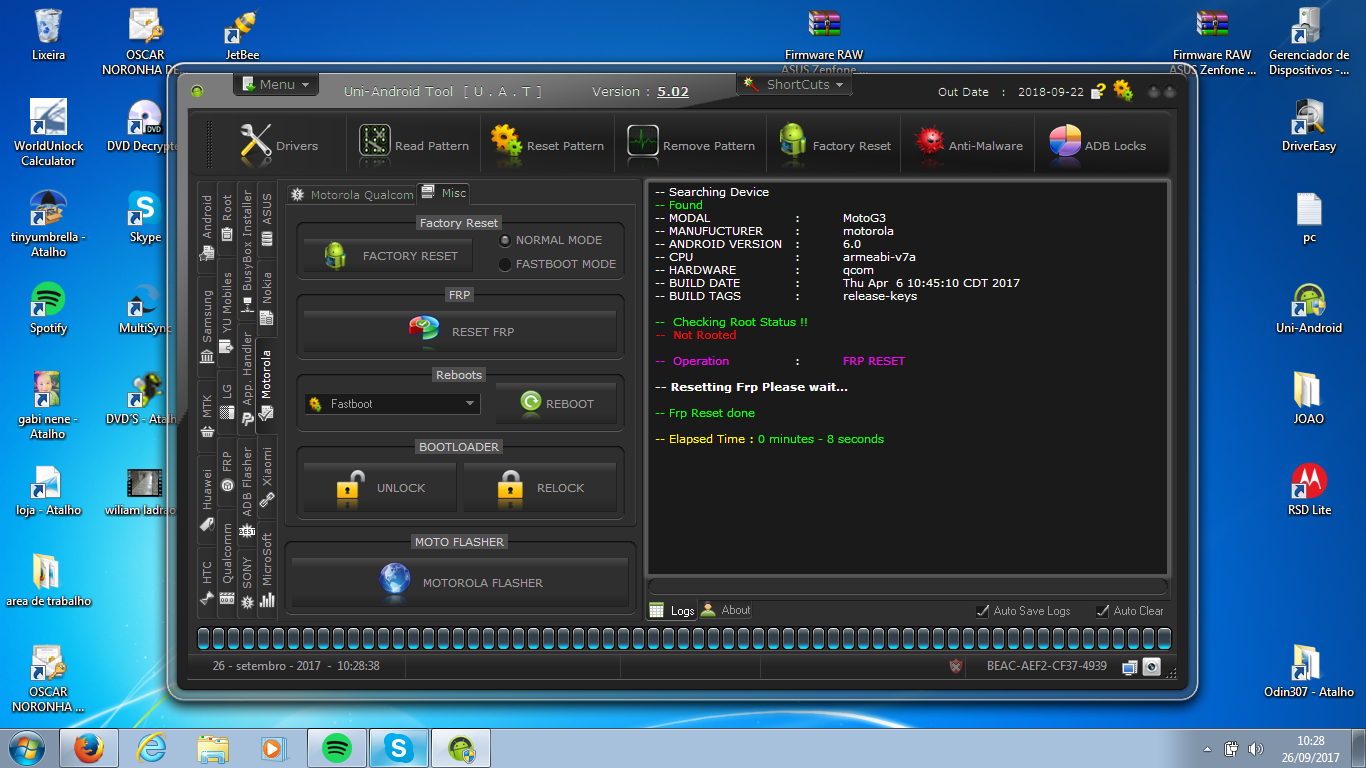Switch to the Logs tab
Image resolution: width=1366 pixels, height=768 pixels.
(672, 610)
